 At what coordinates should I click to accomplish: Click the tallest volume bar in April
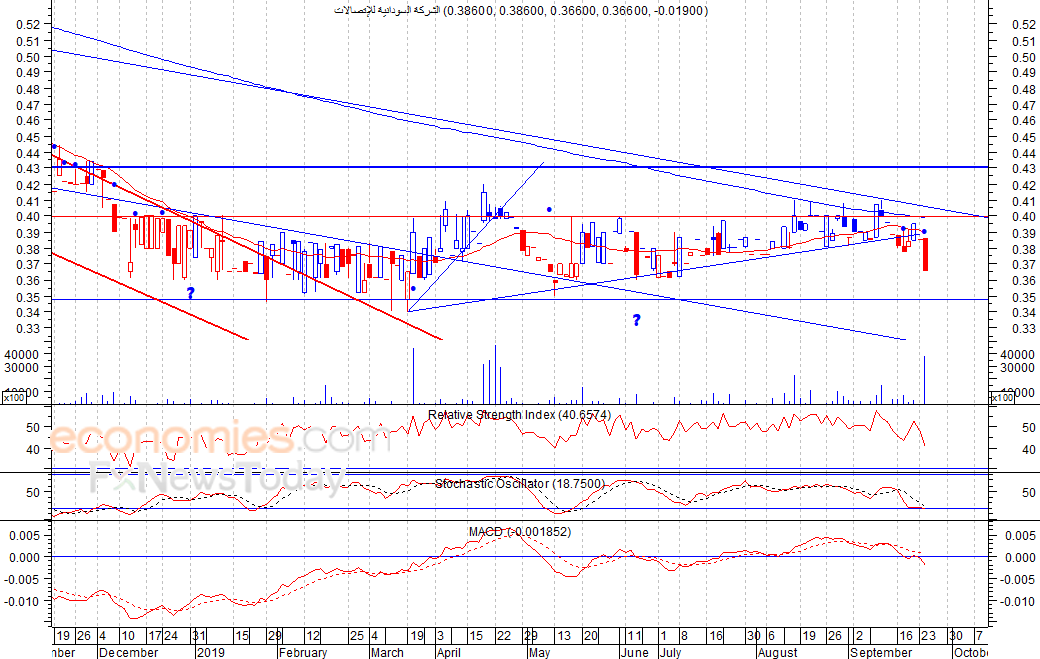click(x=495, y=374)
